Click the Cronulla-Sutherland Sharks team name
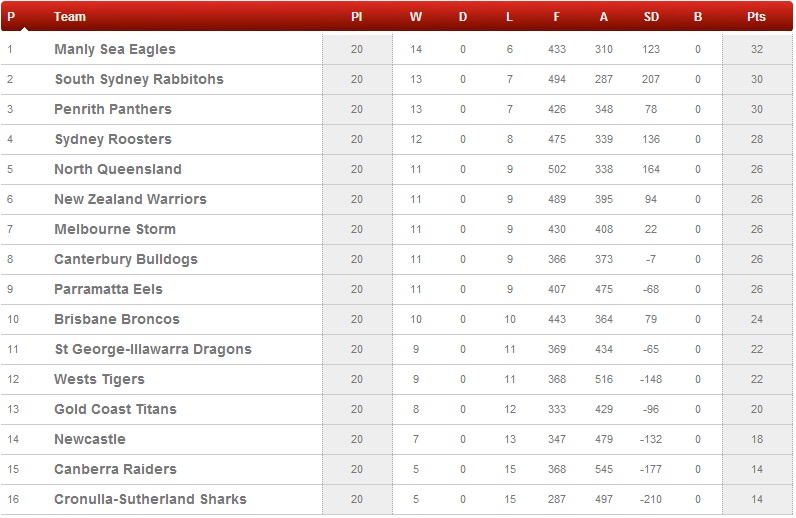 (150, 499)
